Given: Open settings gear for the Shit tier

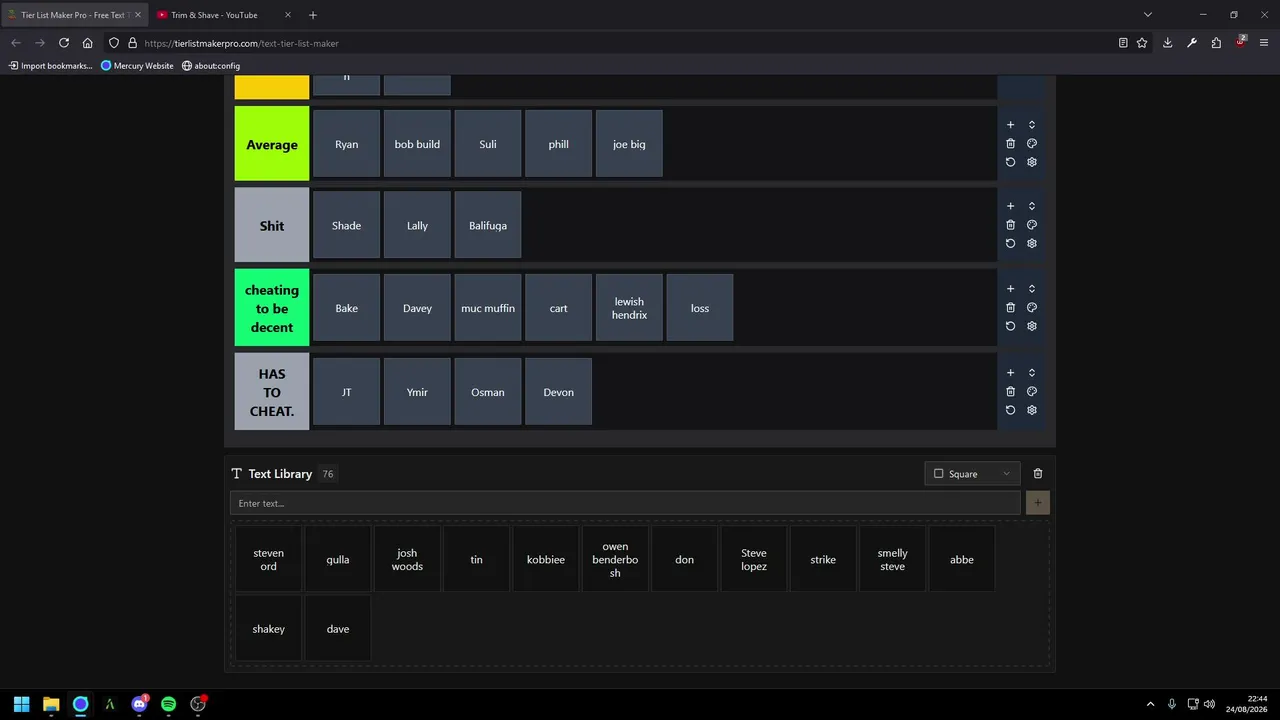Looking at the screenshot, I should (x=1032, y=243).
